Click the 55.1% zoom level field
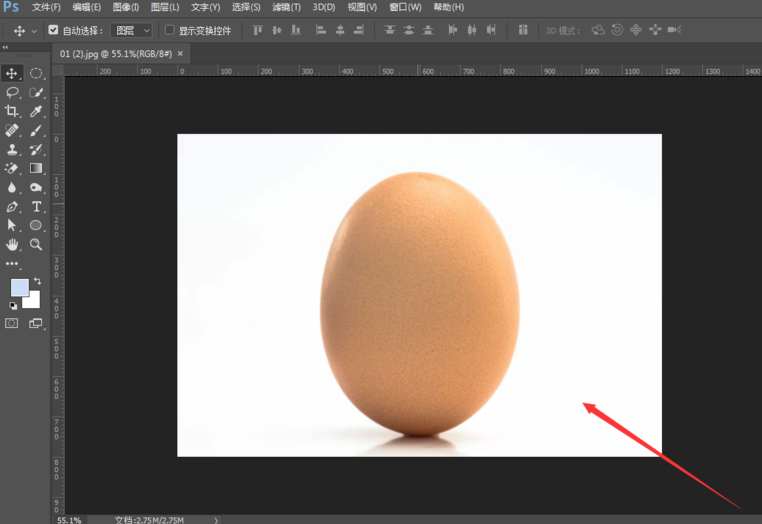 pos(69,520)
